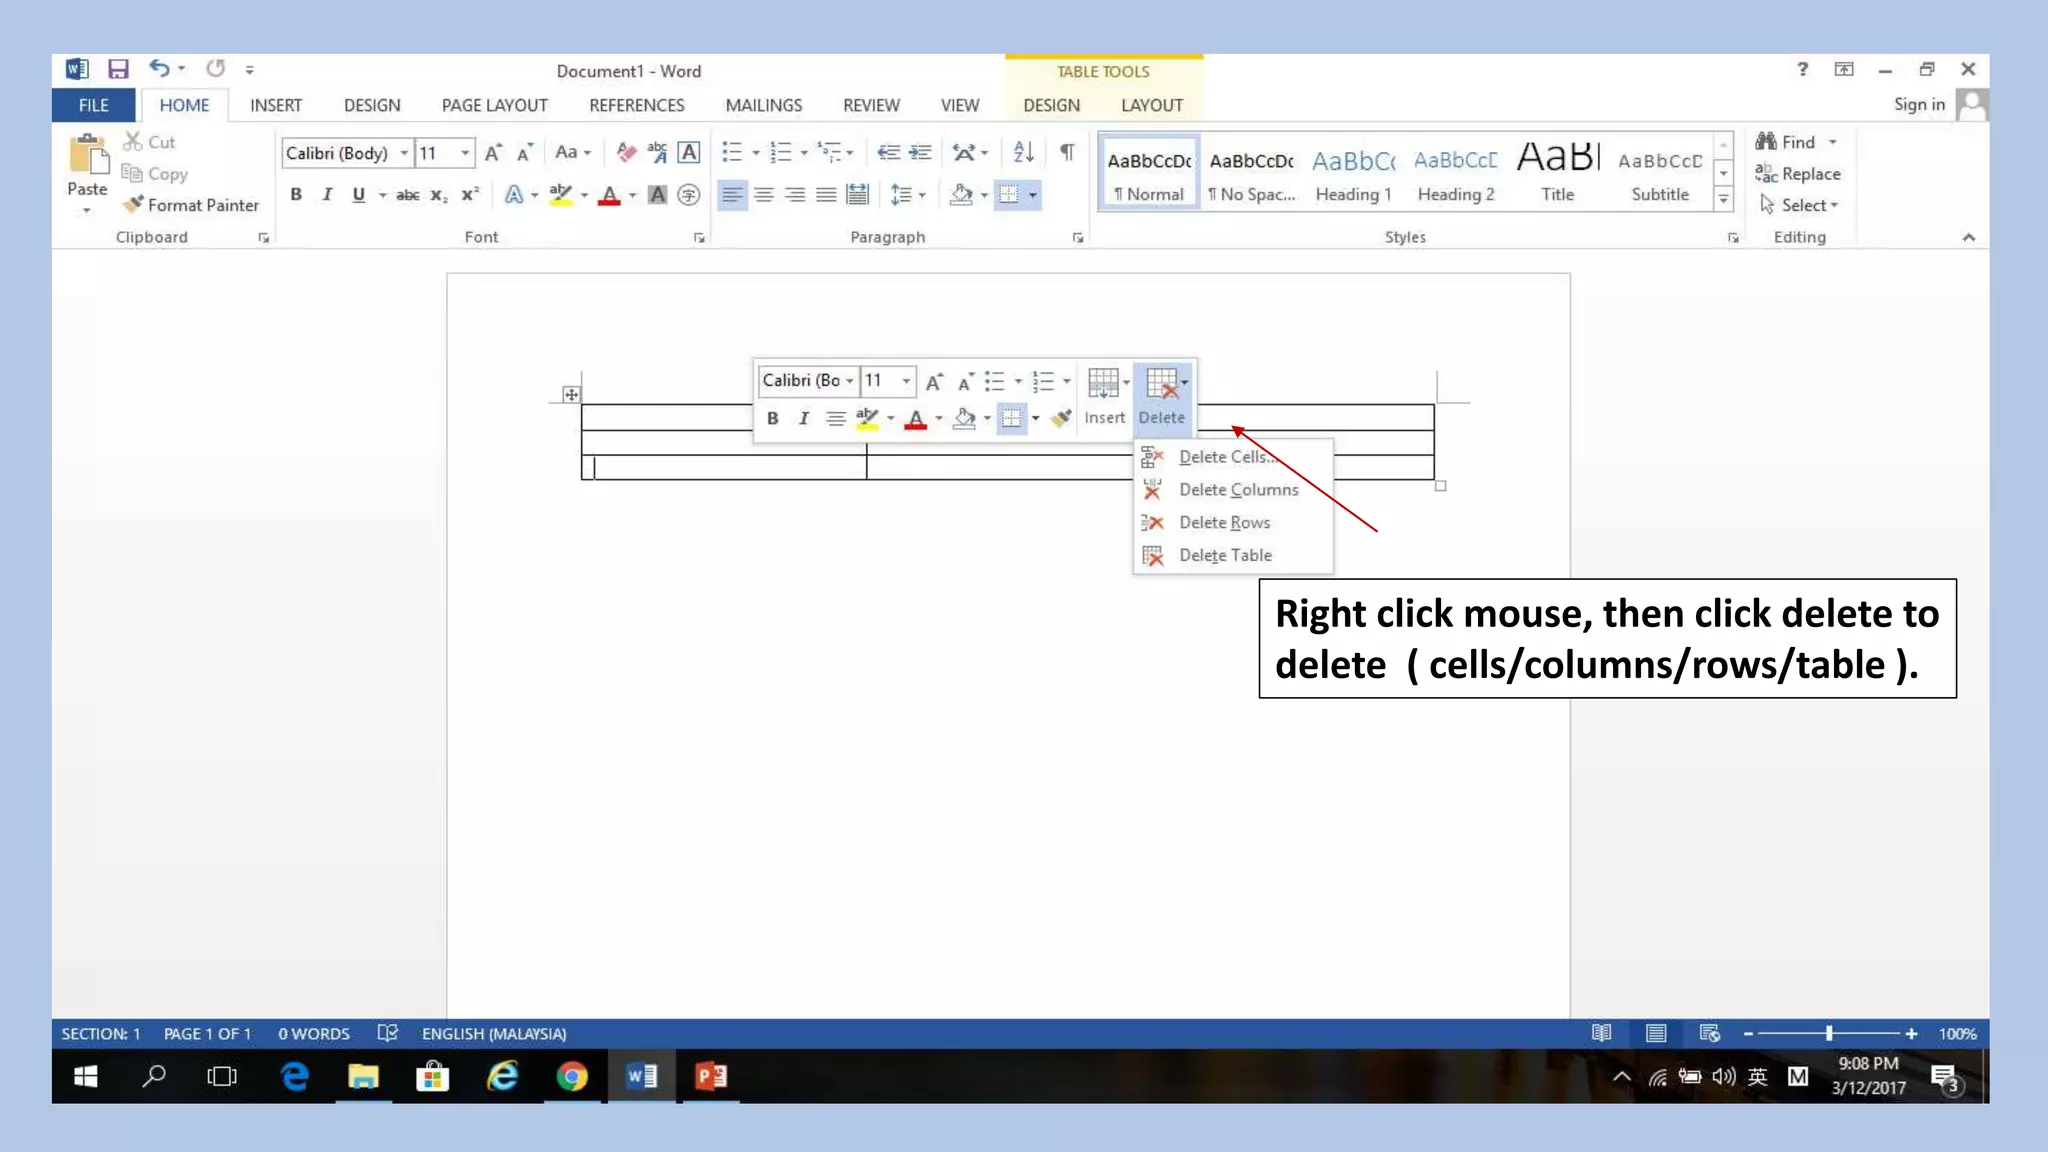
Task: Click Replace in the Editing group
Action: (x=1798, y=174)
